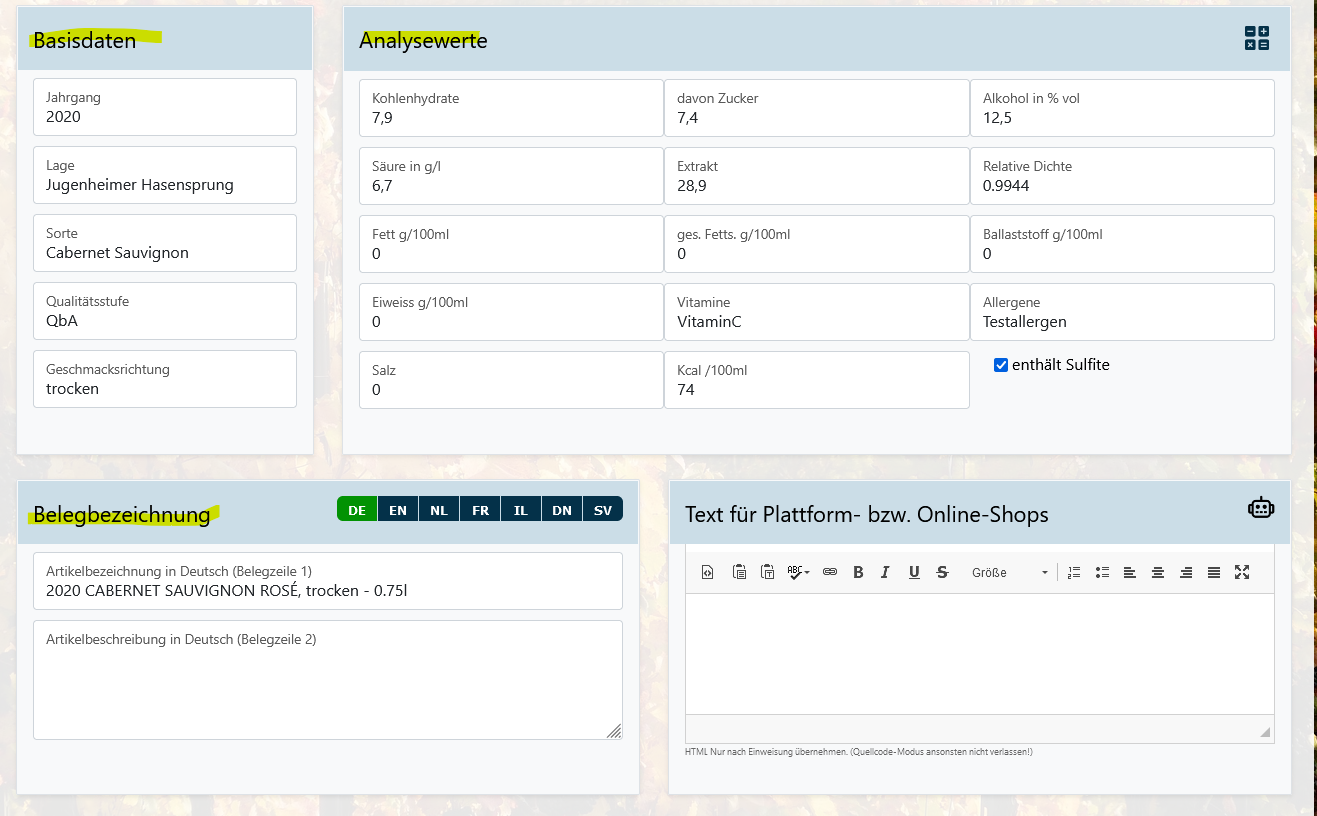1317x816 pixels.
Task: Click the Alkohol in % vol field
Action: (1122, 117)
